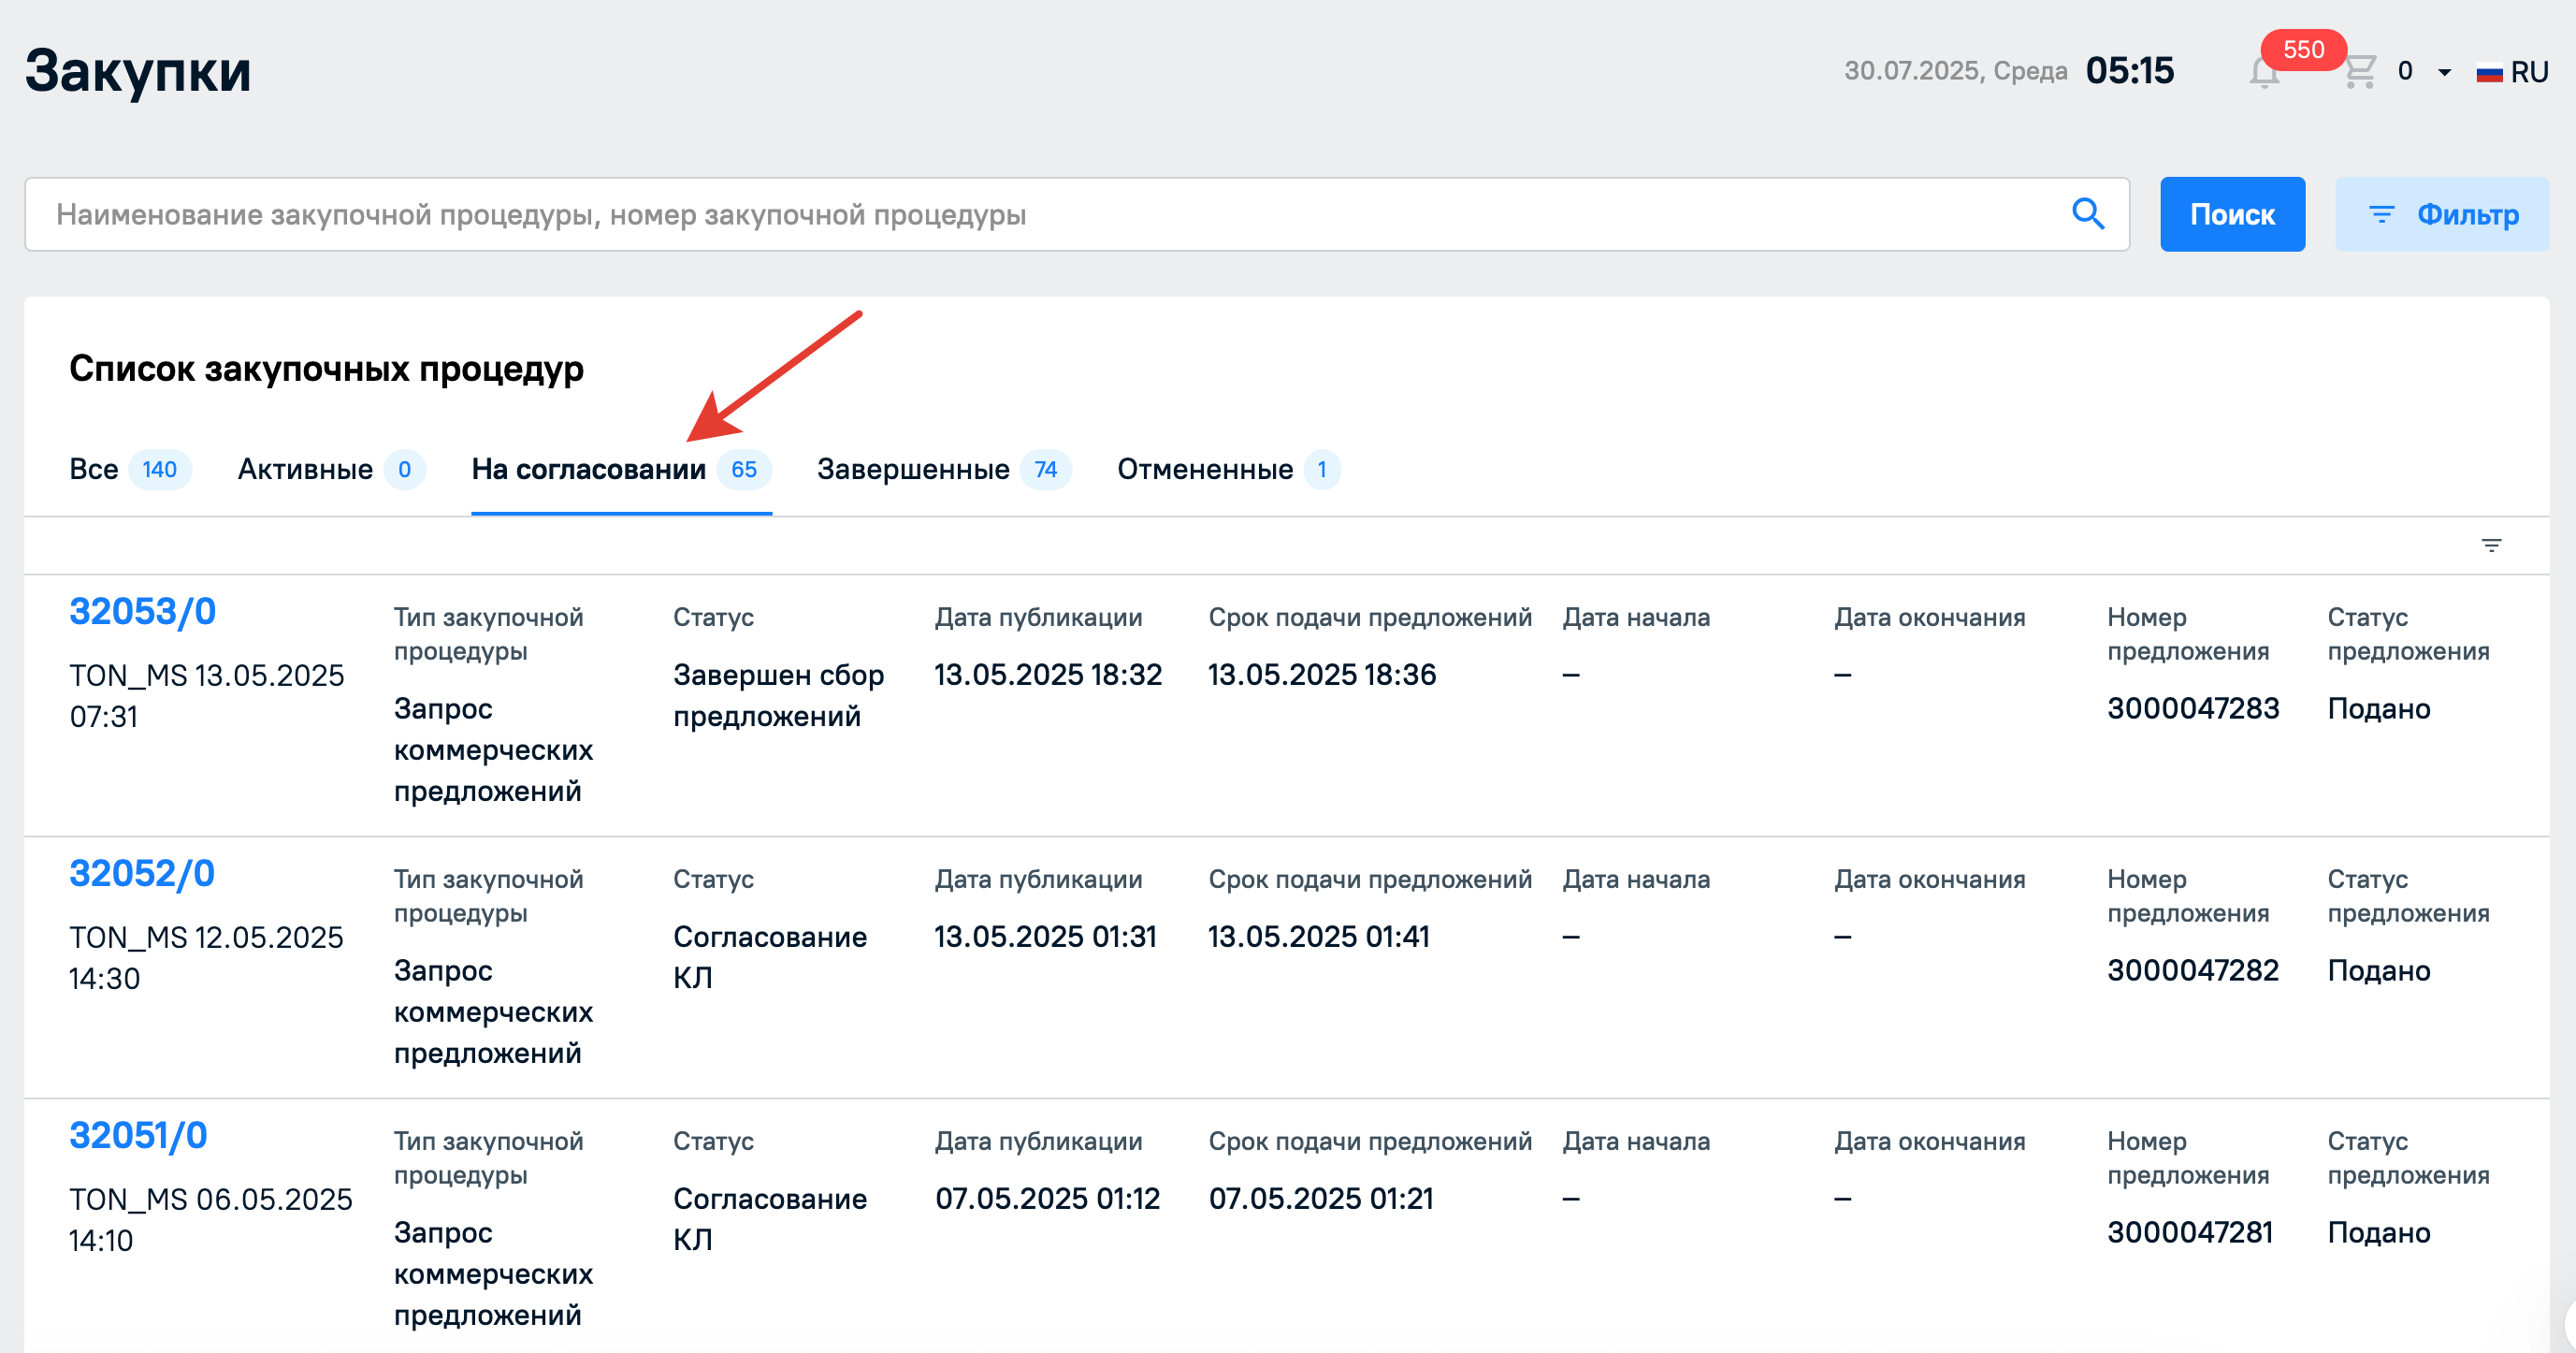Image resolution: width=2576 pixels, height=1353 pixels.
Task: Click submission deadline 13.05.2025 01:41
Action: tap(1319, 937)
